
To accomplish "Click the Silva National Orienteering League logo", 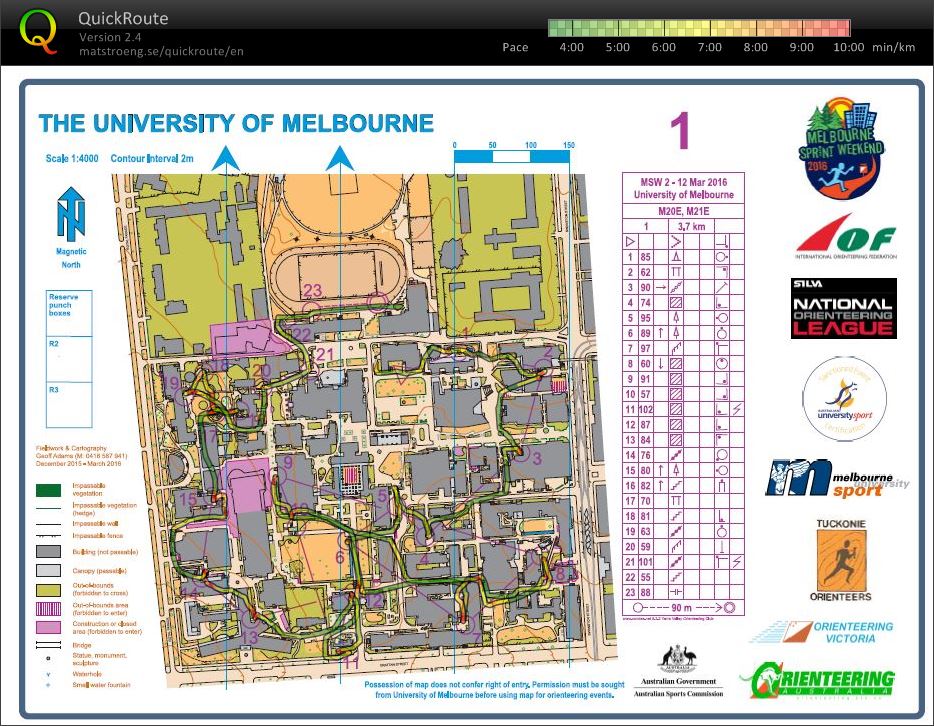I will 842,309.
